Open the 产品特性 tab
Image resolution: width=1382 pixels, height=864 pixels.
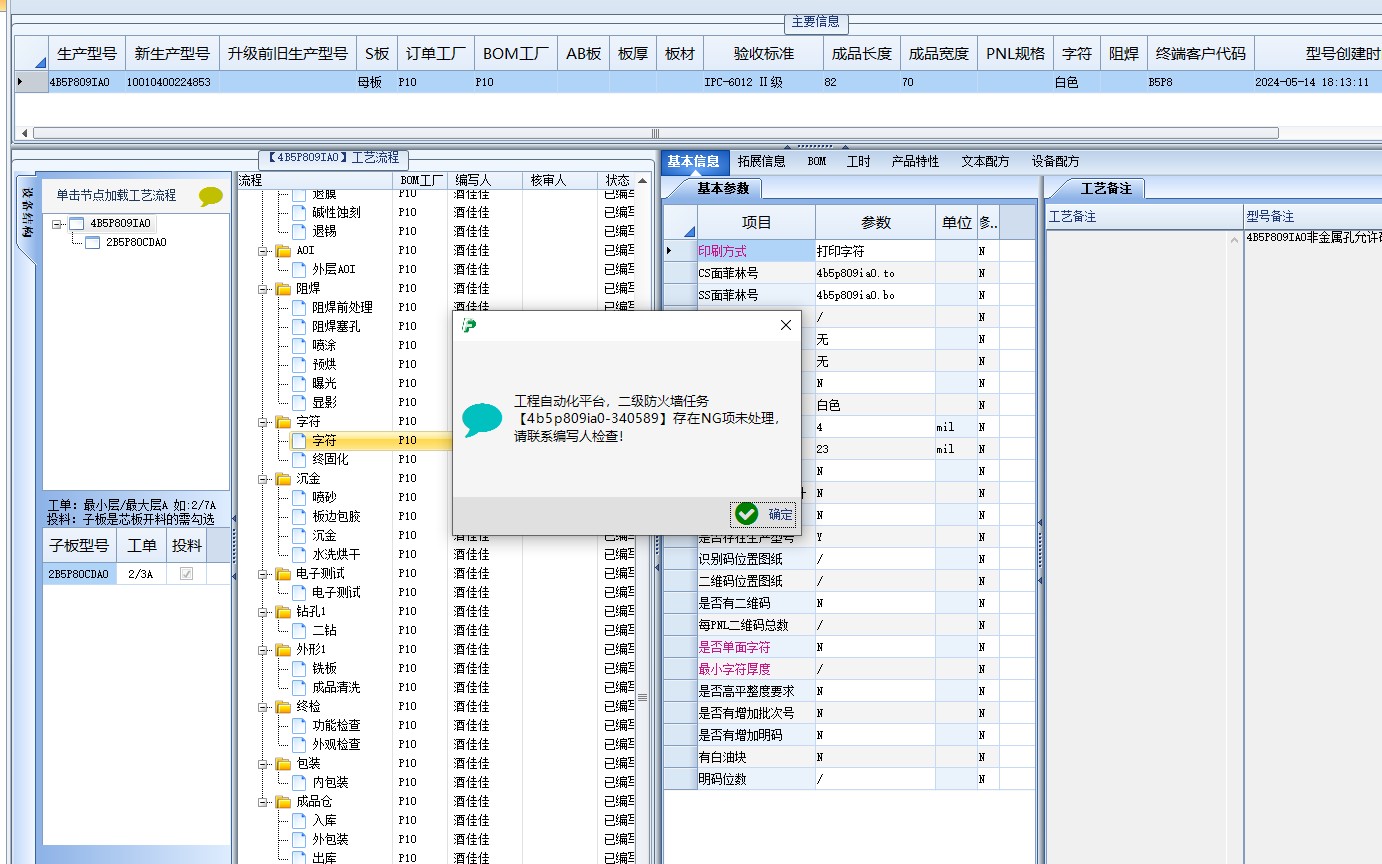pyautogui.click(x=915, y=161)
